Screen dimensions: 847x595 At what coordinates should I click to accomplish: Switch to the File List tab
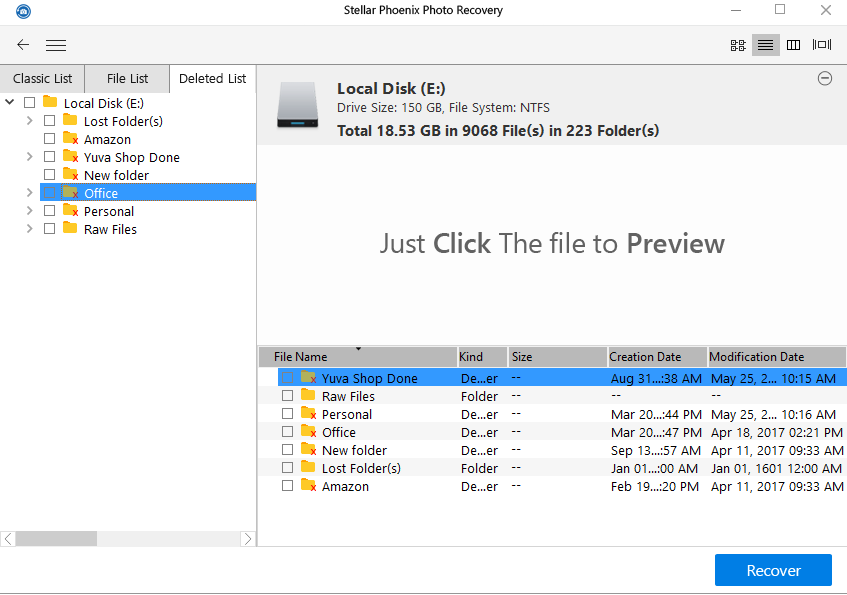127,79
